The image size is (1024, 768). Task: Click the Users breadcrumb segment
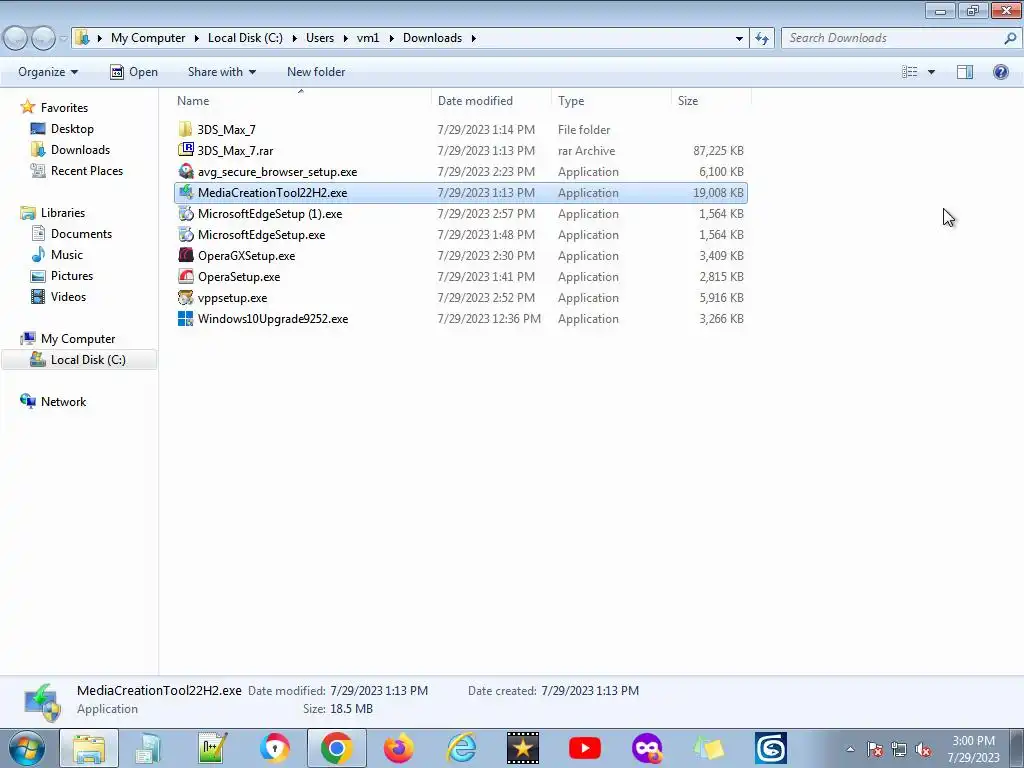click(320, 38)
